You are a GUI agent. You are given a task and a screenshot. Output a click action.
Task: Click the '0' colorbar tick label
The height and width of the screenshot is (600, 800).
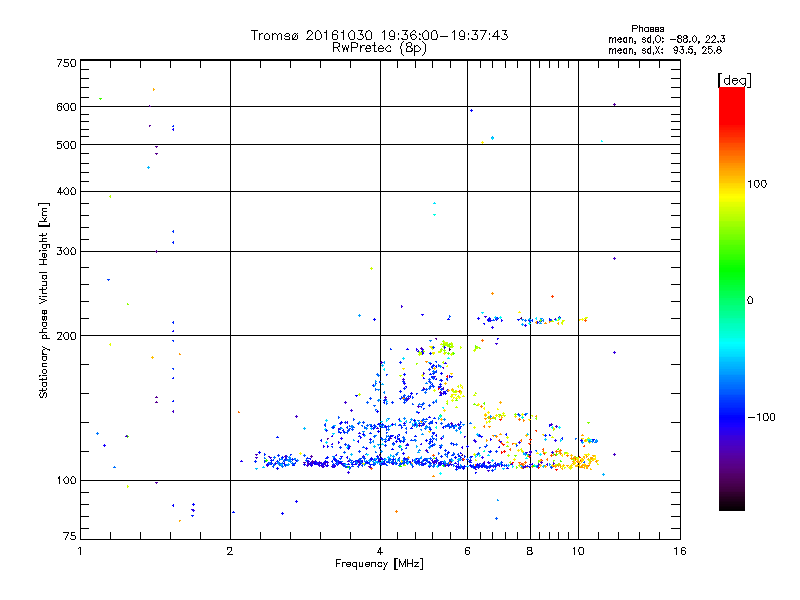click(750, 301)
